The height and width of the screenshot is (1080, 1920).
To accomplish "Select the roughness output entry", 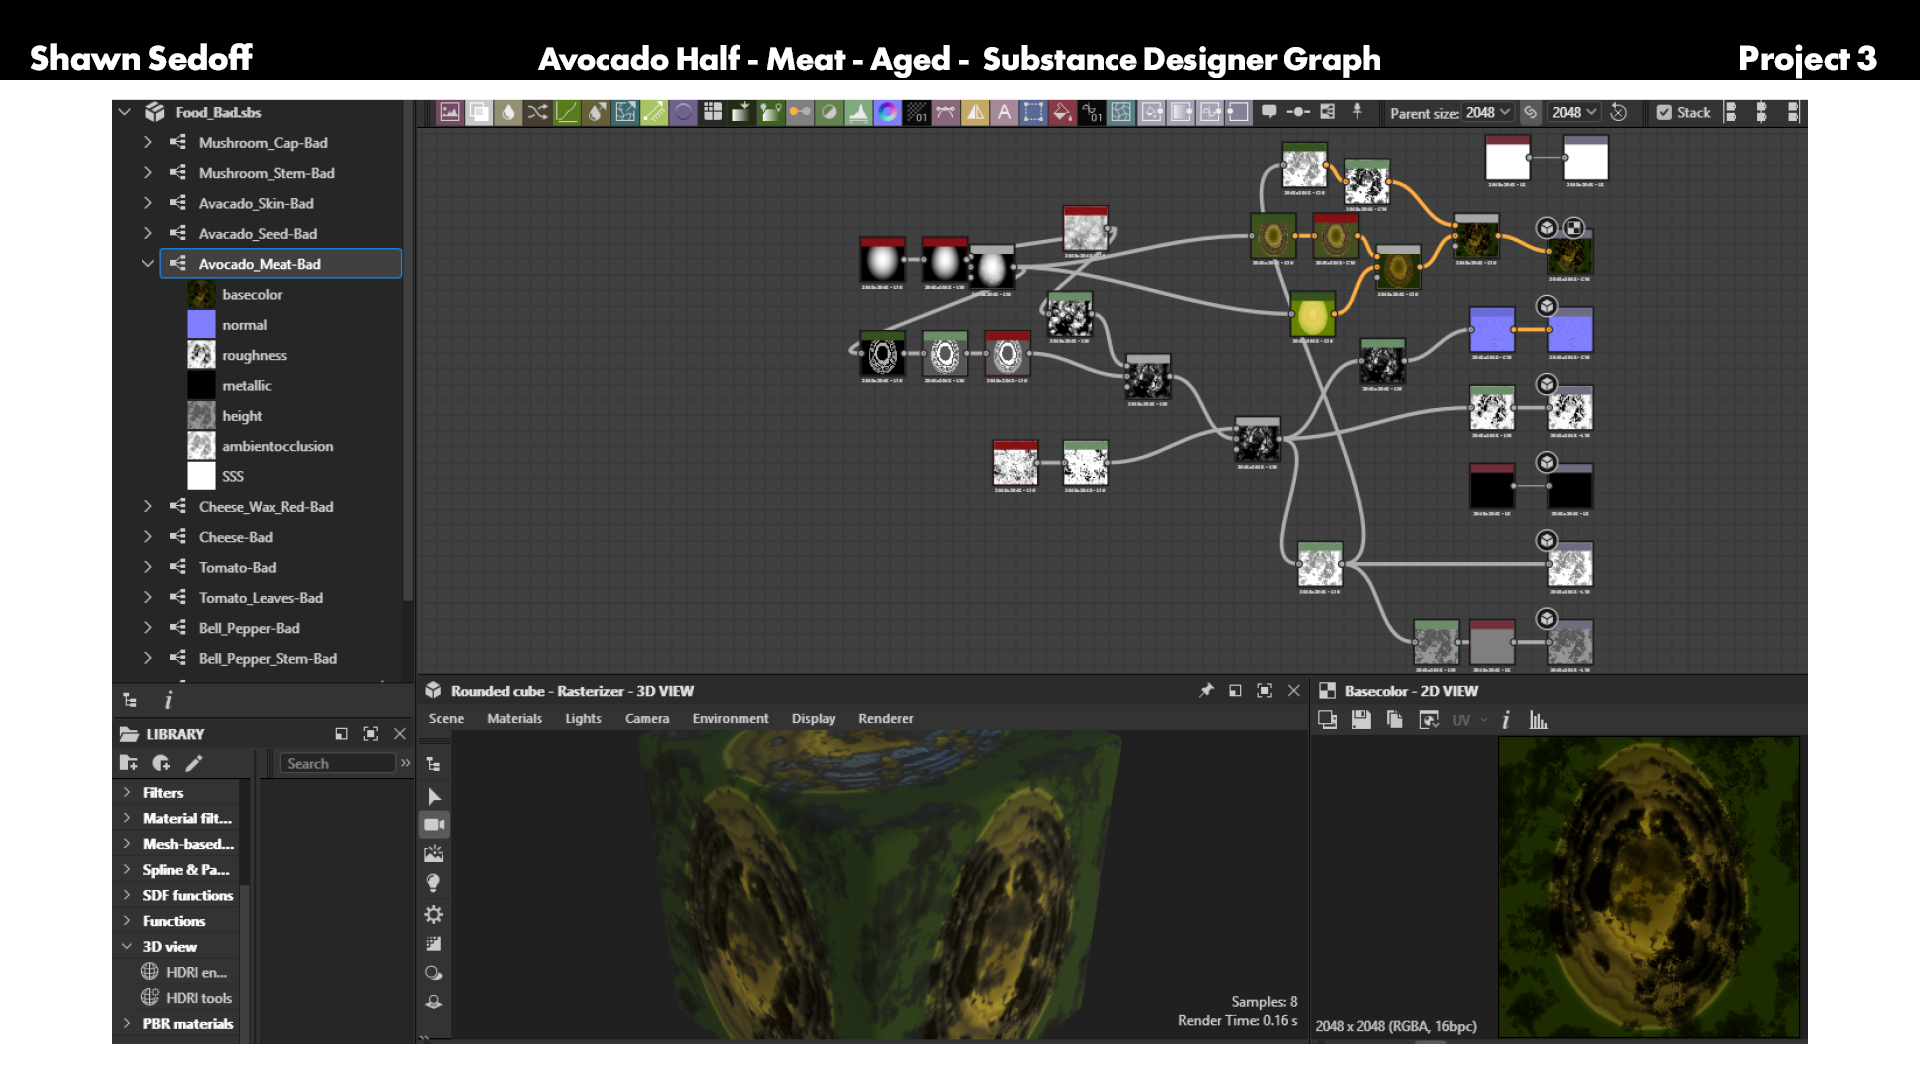I will coord(254,355).
